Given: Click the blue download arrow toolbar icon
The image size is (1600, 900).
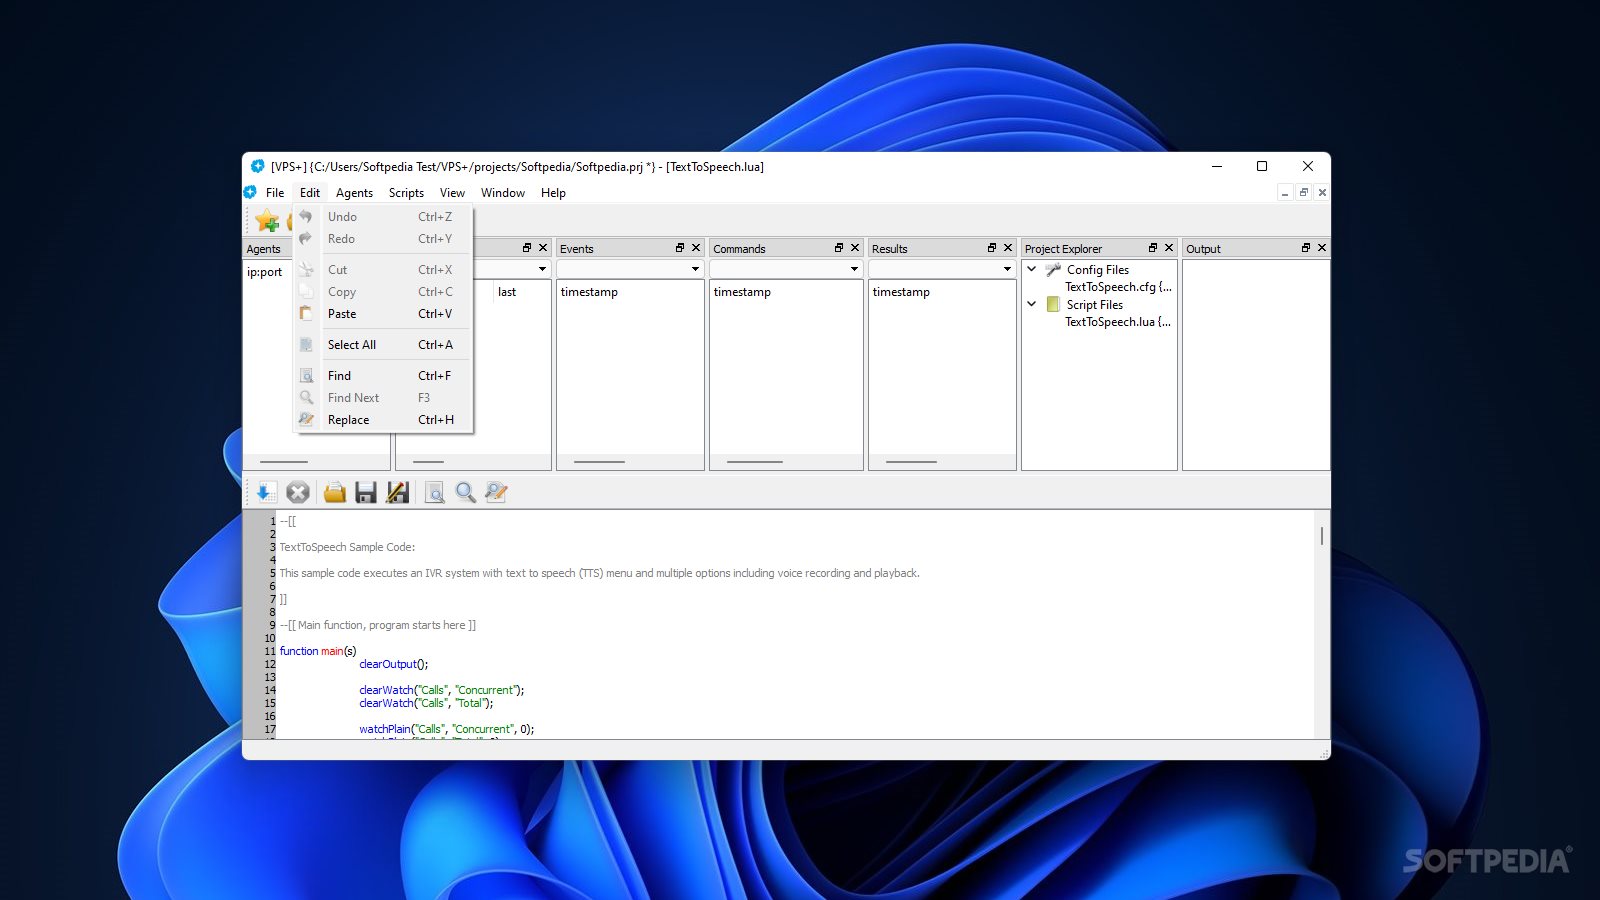Looking at the screenshot, I should (x=265, y=492).
